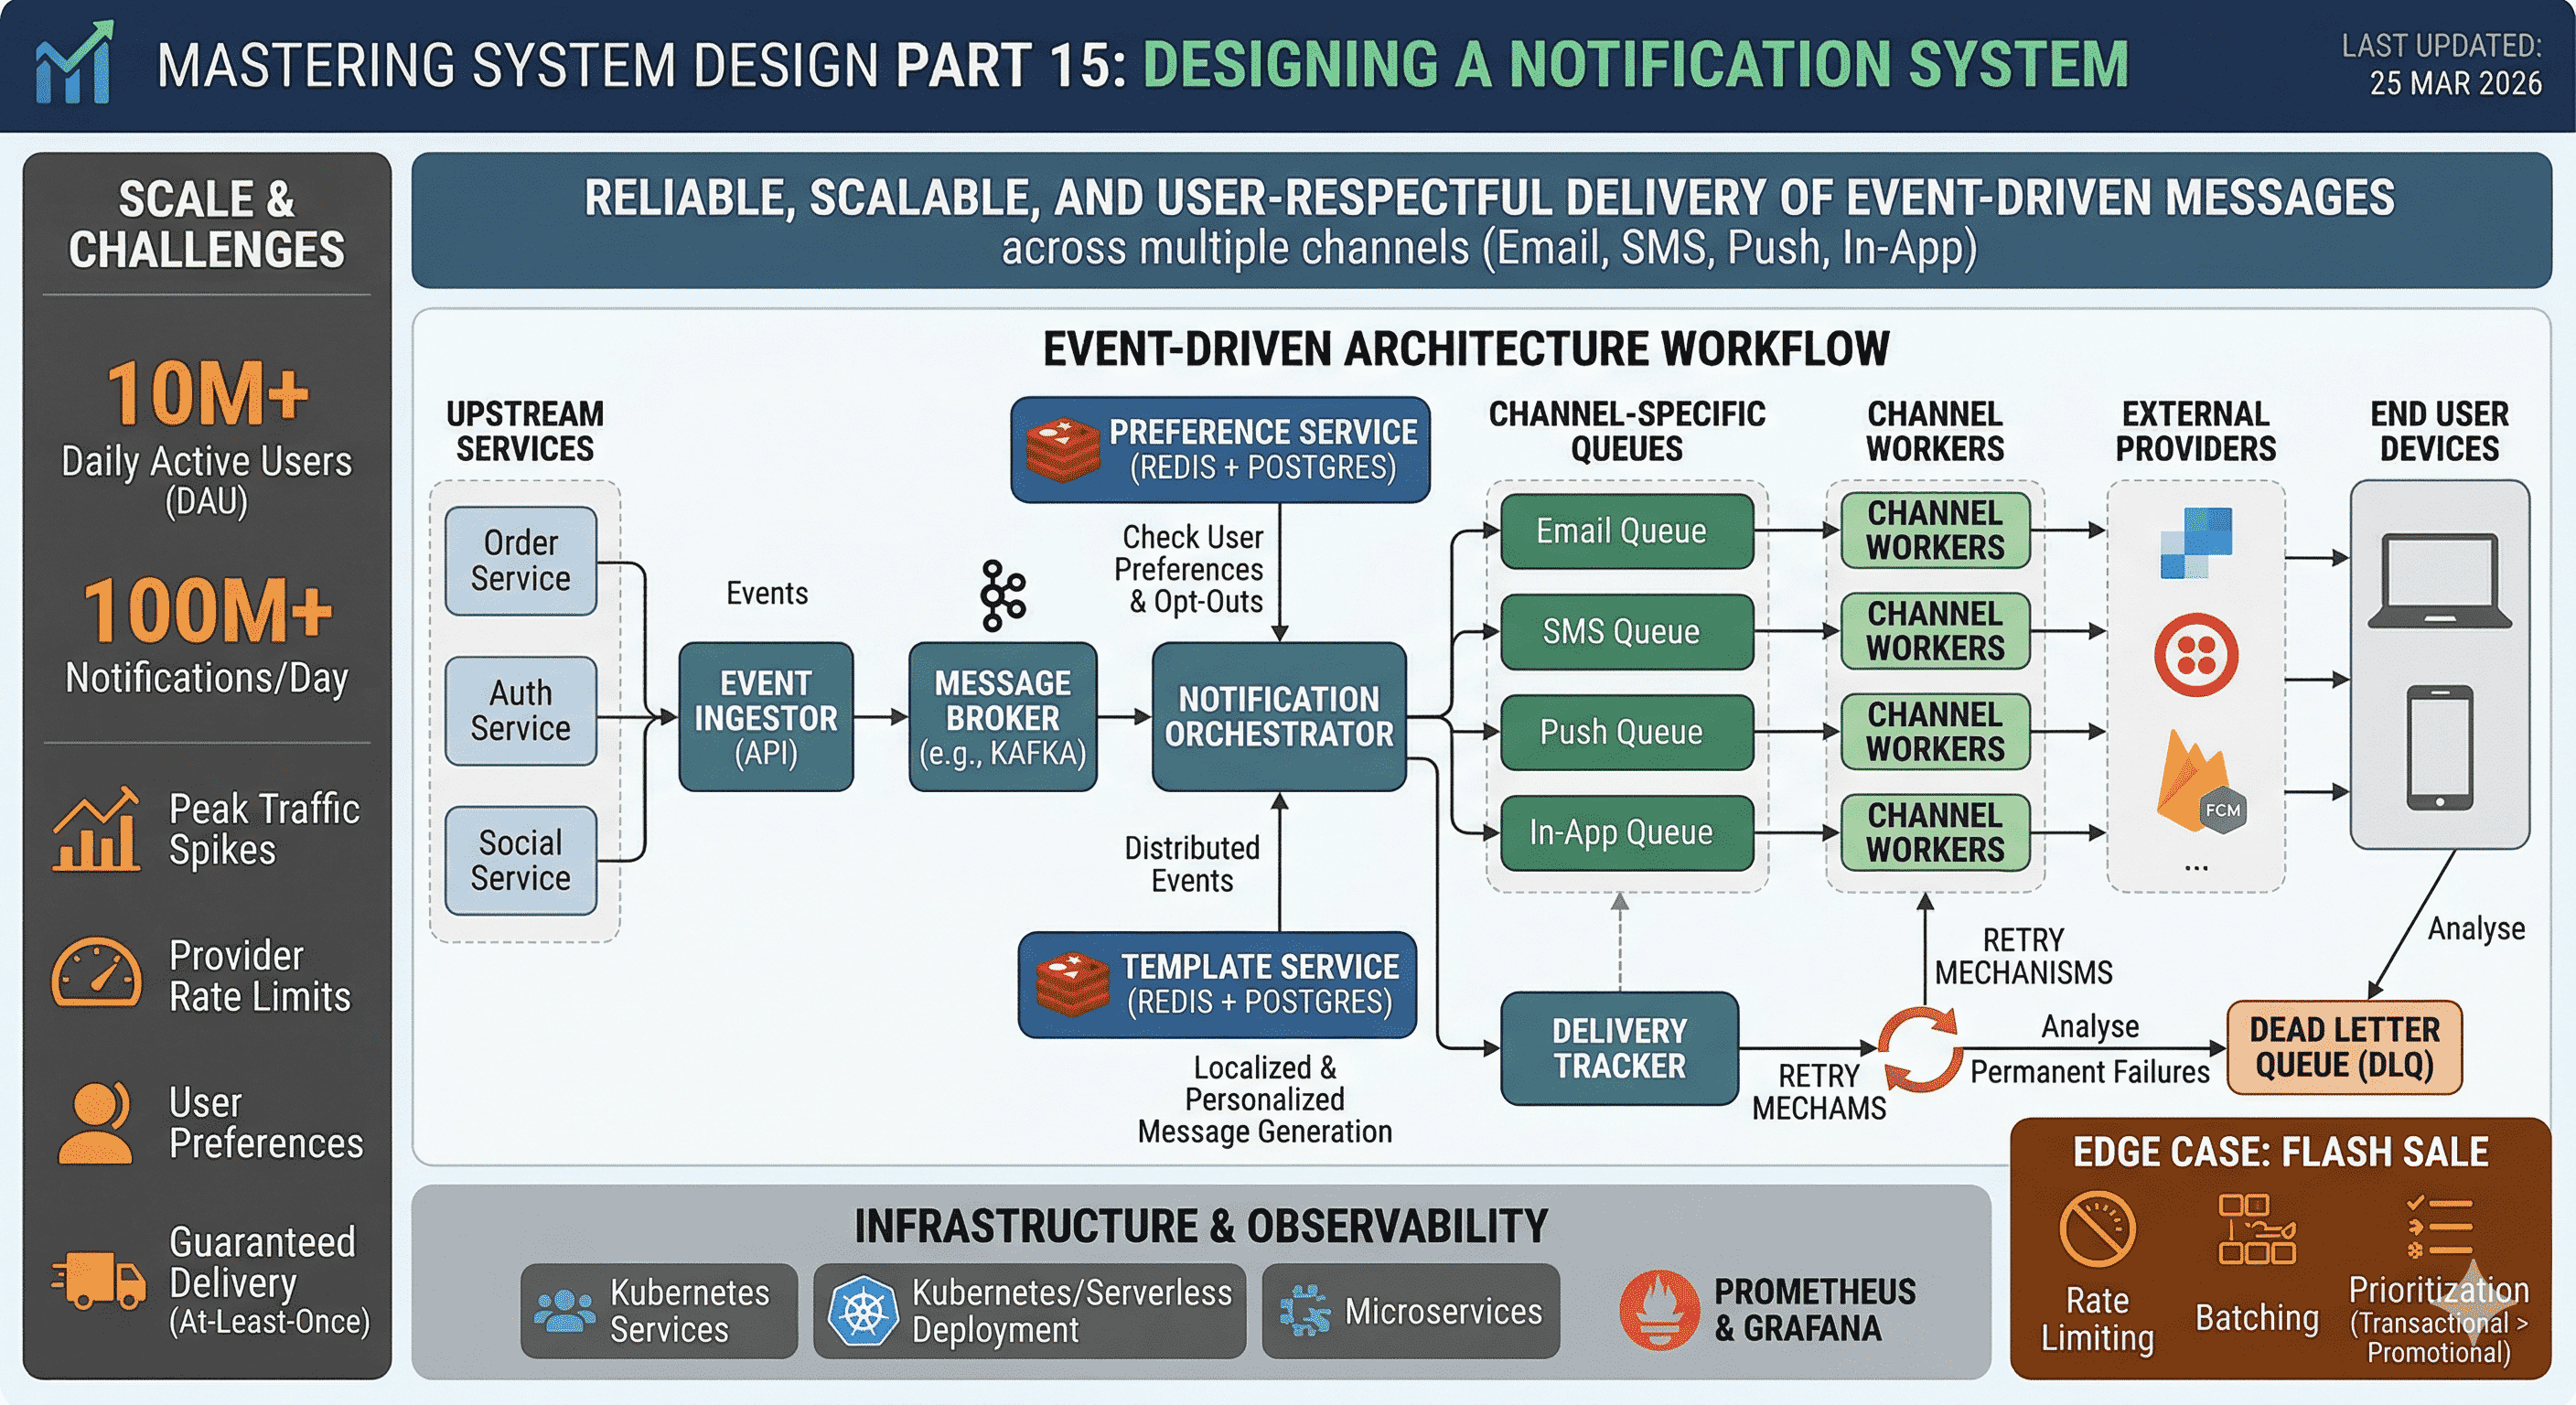2576x1405 pixels.
Task: Click the Redis icon in Template Service
Action: (x=1072, y=984)
